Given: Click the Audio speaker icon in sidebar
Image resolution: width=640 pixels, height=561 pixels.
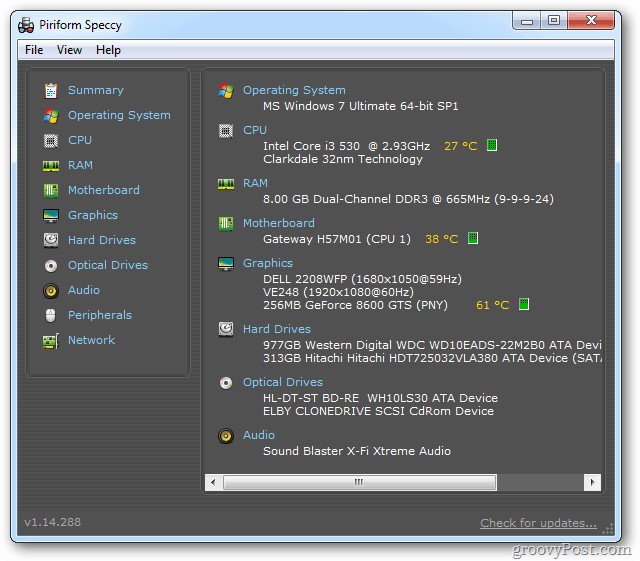Looking at the screenshot, I should tap(50, 290).
